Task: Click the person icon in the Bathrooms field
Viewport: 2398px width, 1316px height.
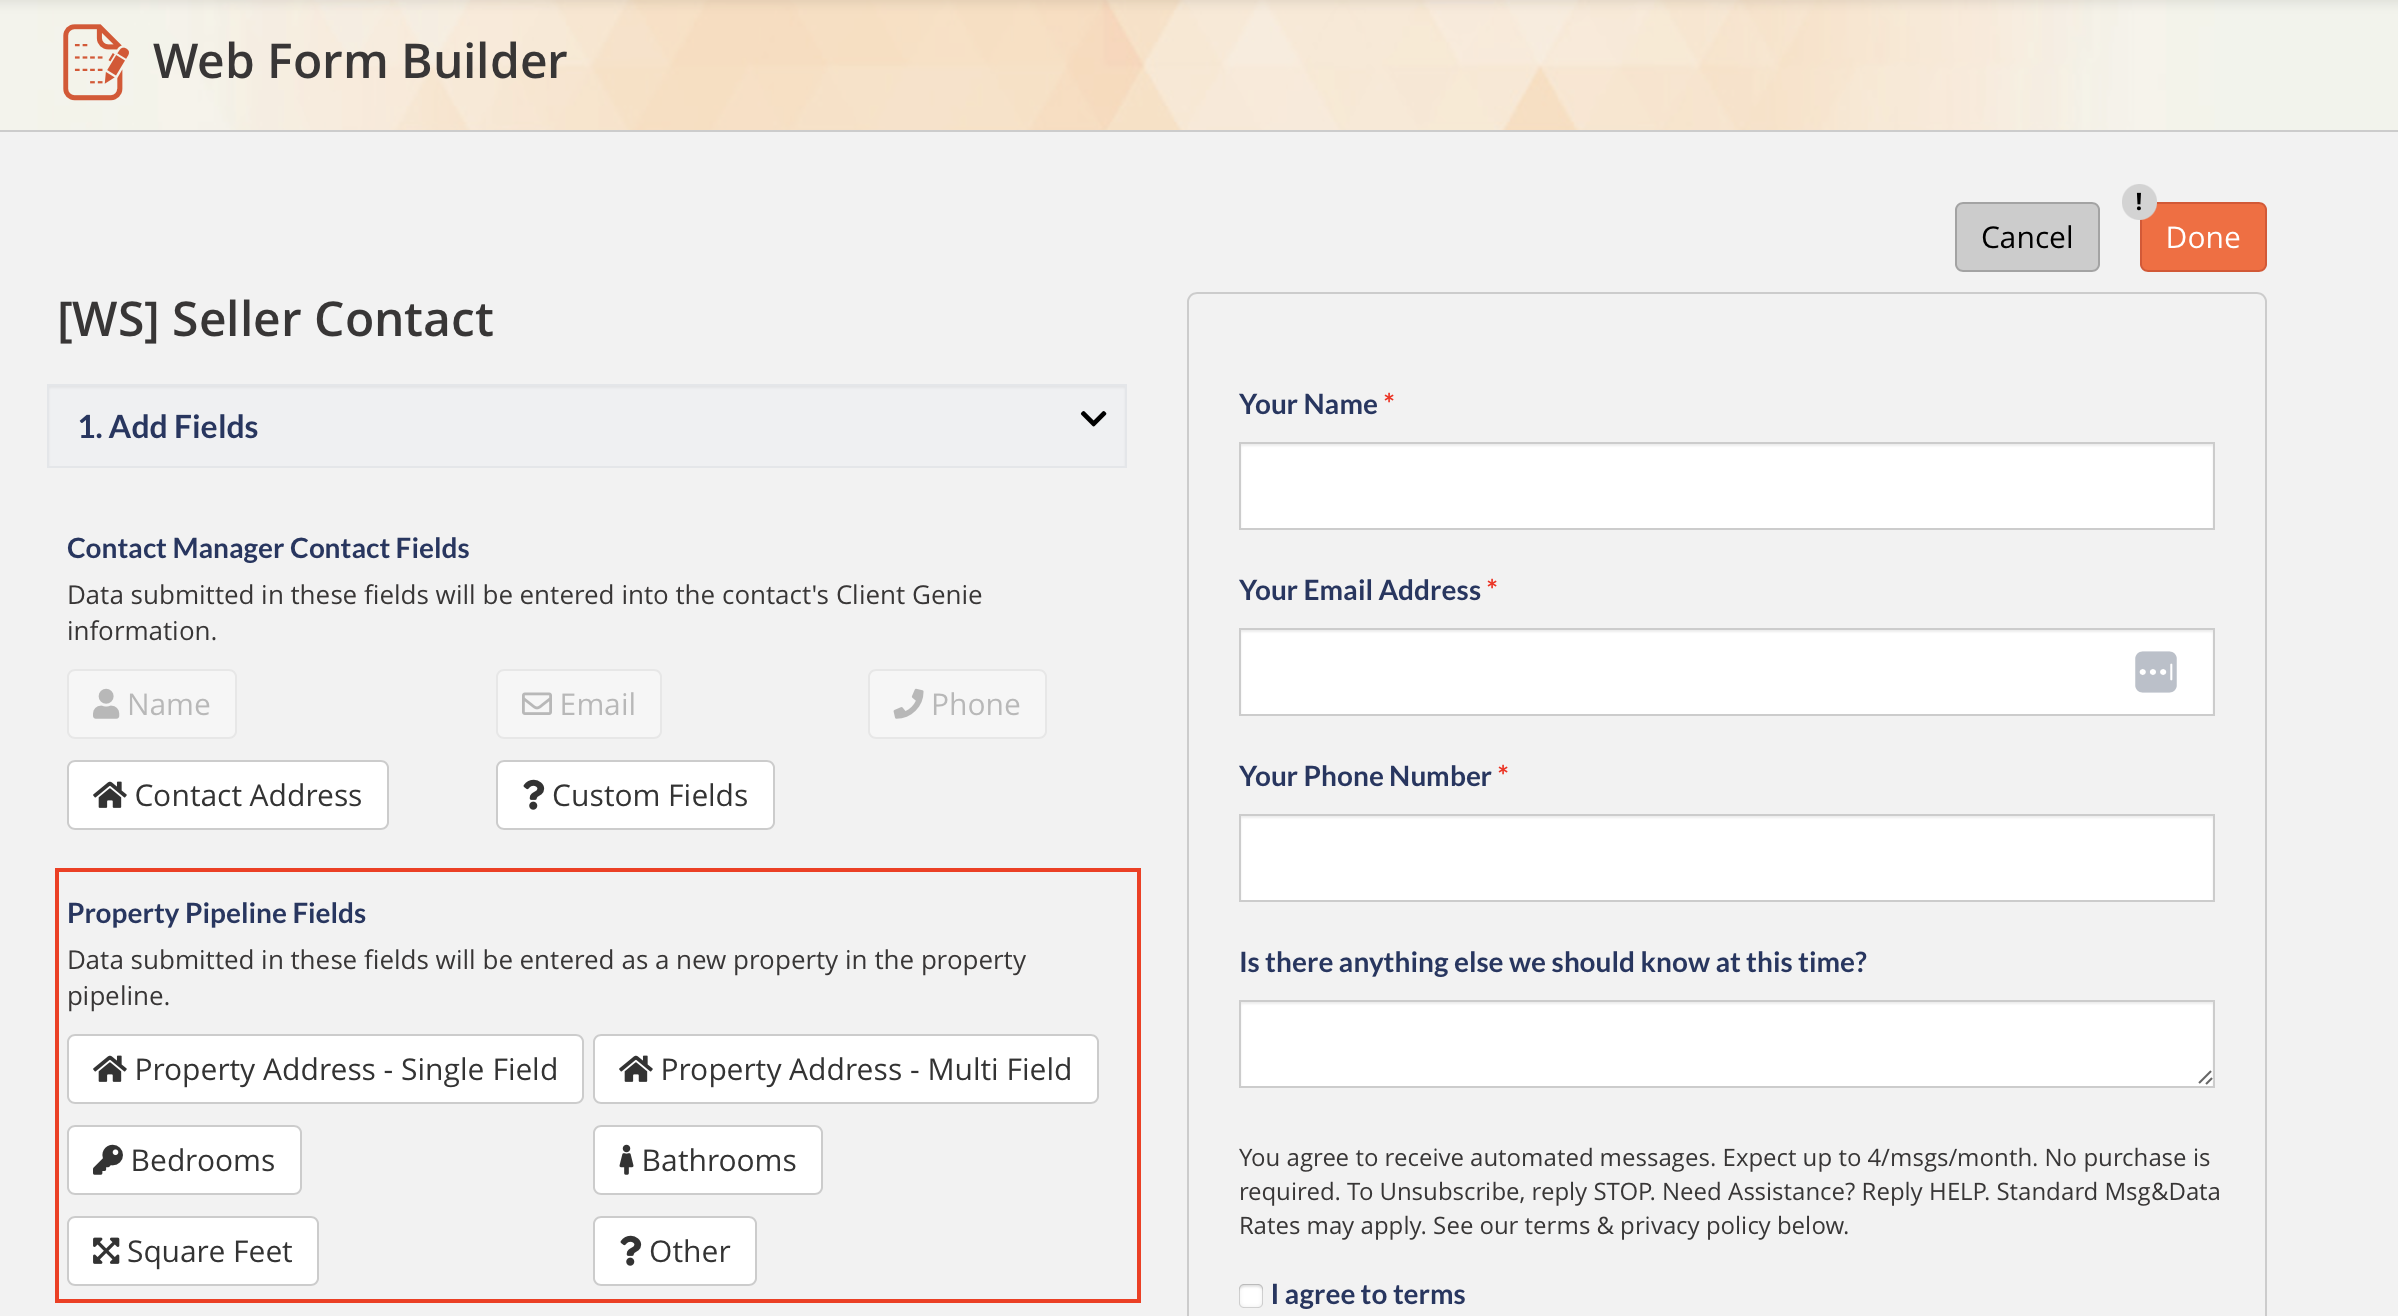Action: 628,1159
